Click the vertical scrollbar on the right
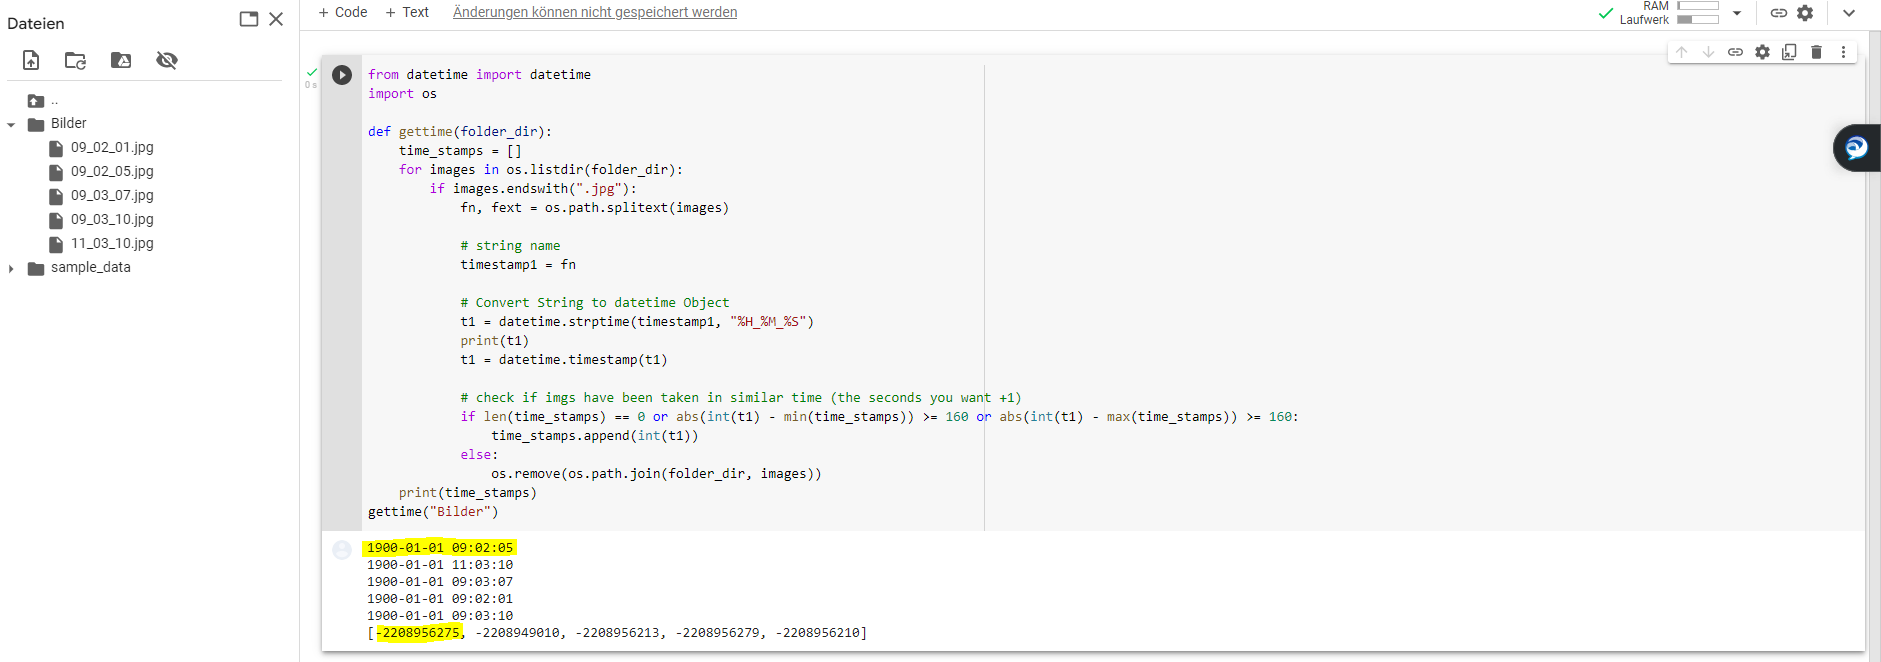 pos(1873,345)
